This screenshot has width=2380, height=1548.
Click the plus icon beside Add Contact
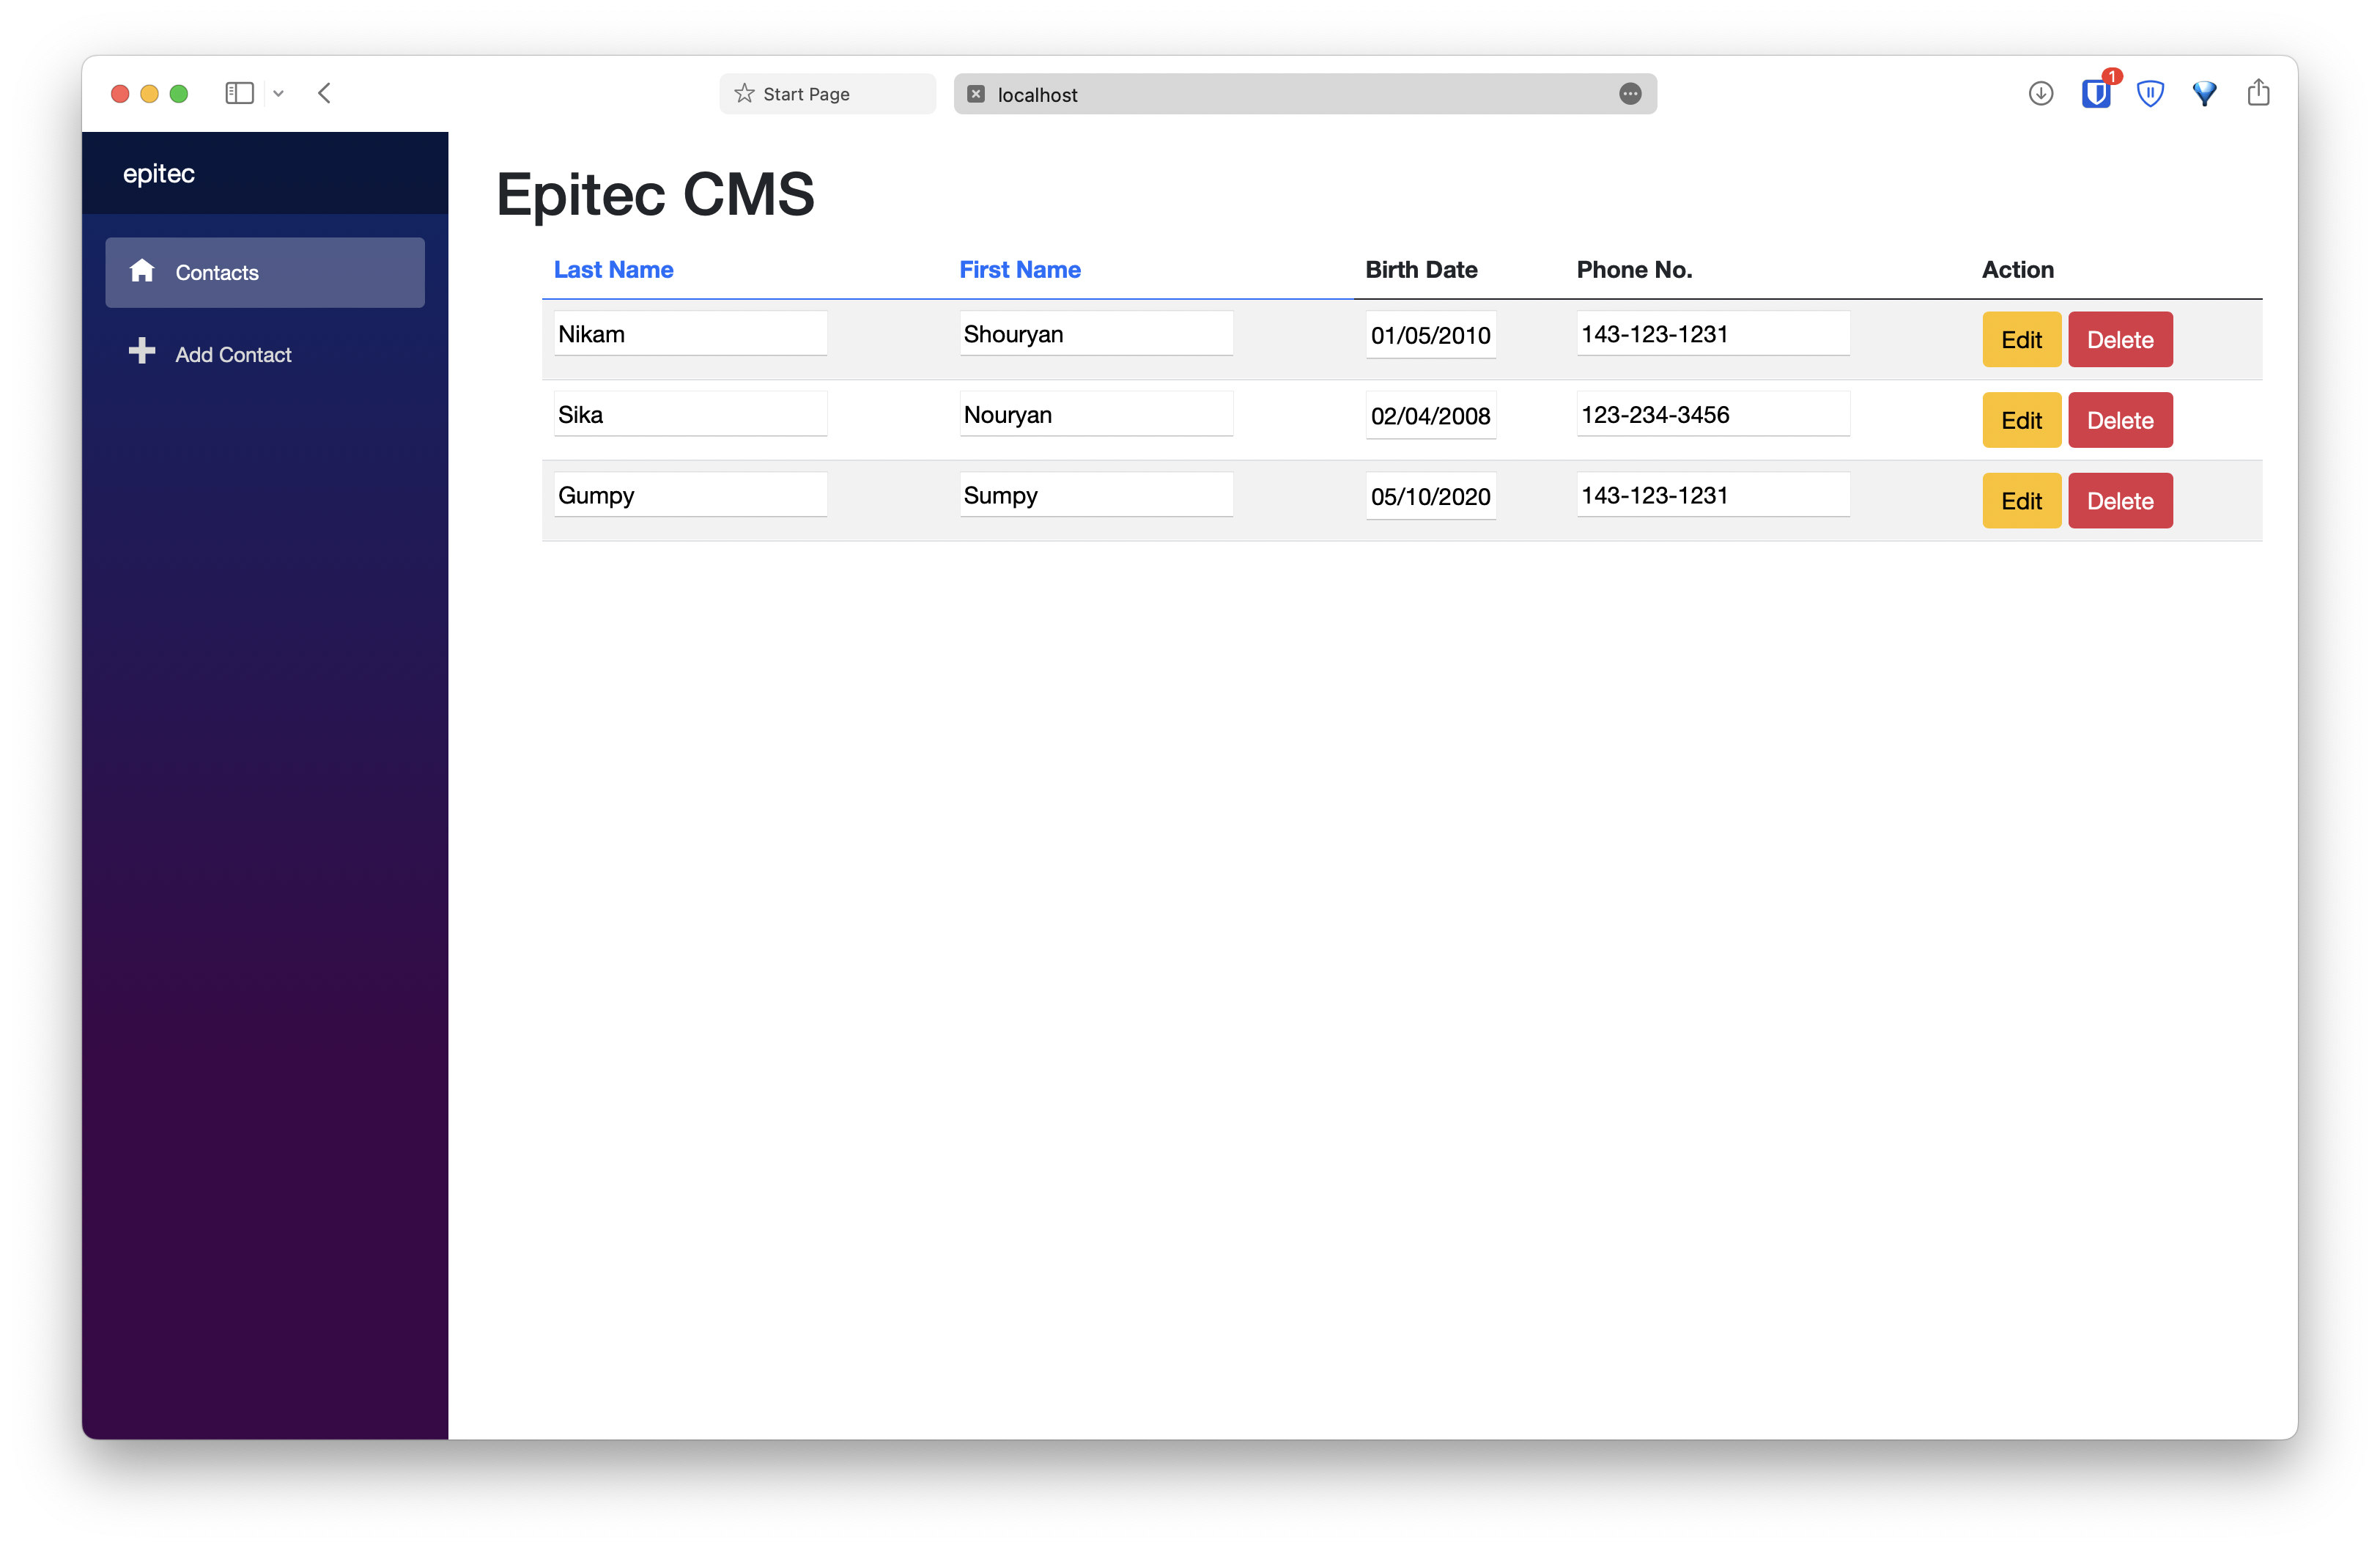pyautogui.click(x=142, y=351)
